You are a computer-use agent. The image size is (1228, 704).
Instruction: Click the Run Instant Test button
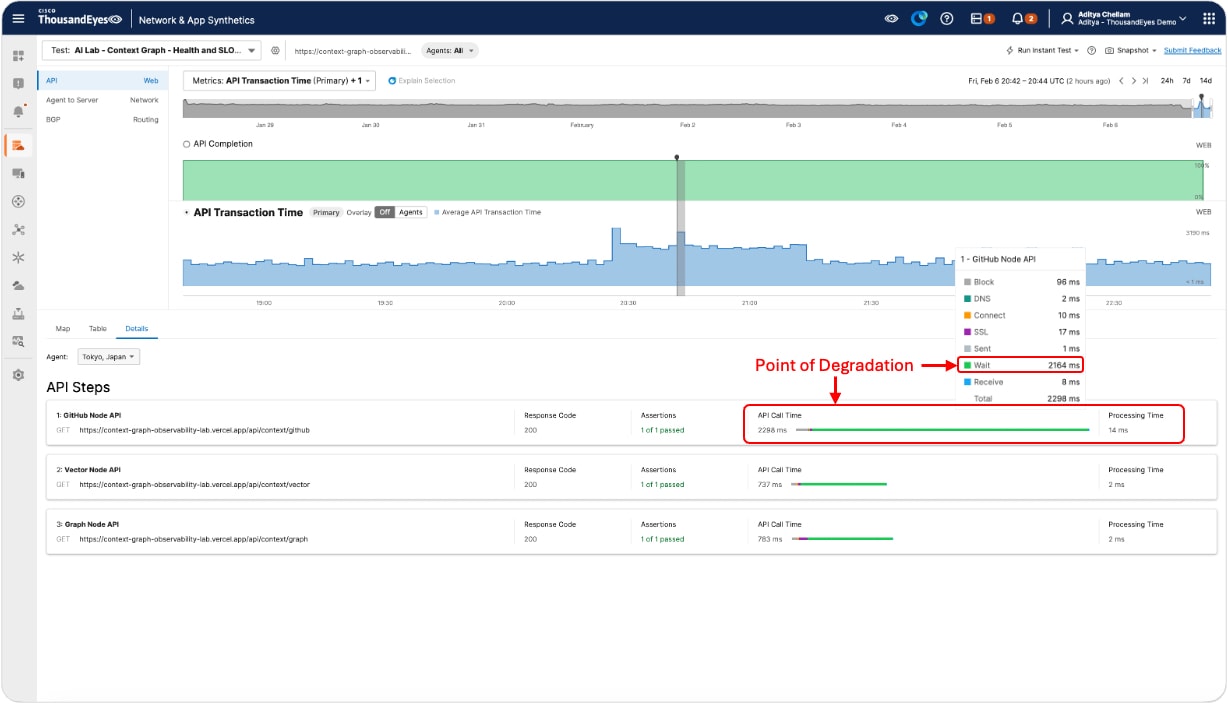coord(1042,50)
